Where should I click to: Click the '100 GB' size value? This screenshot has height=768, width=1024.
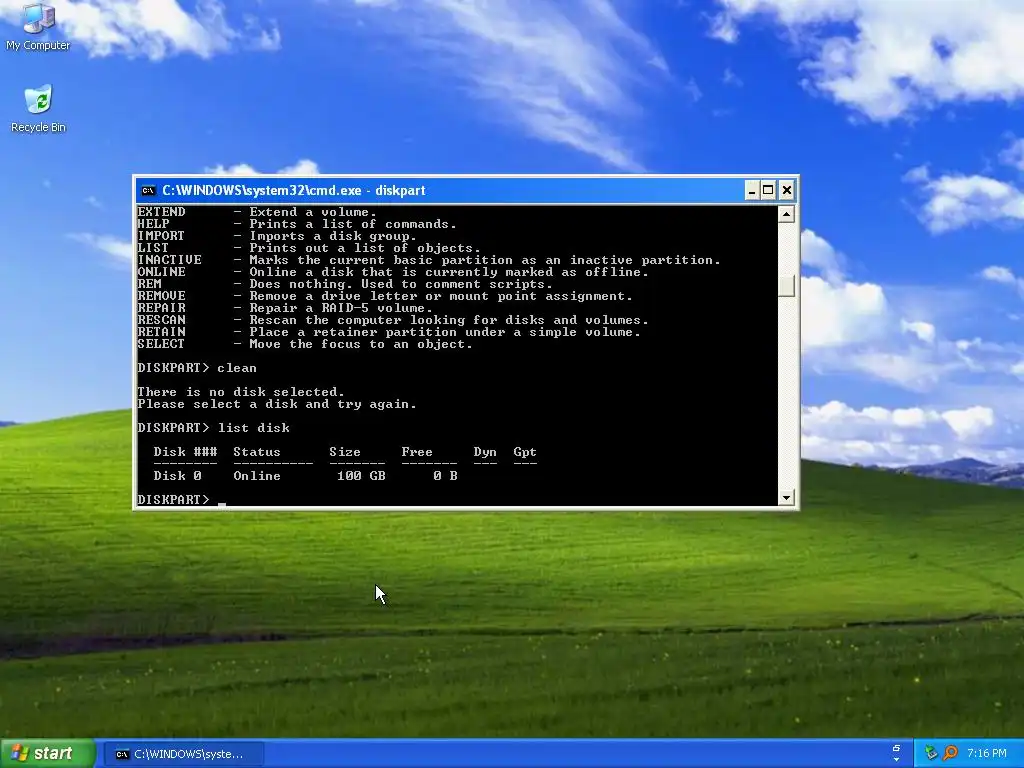tap(361, 476)
